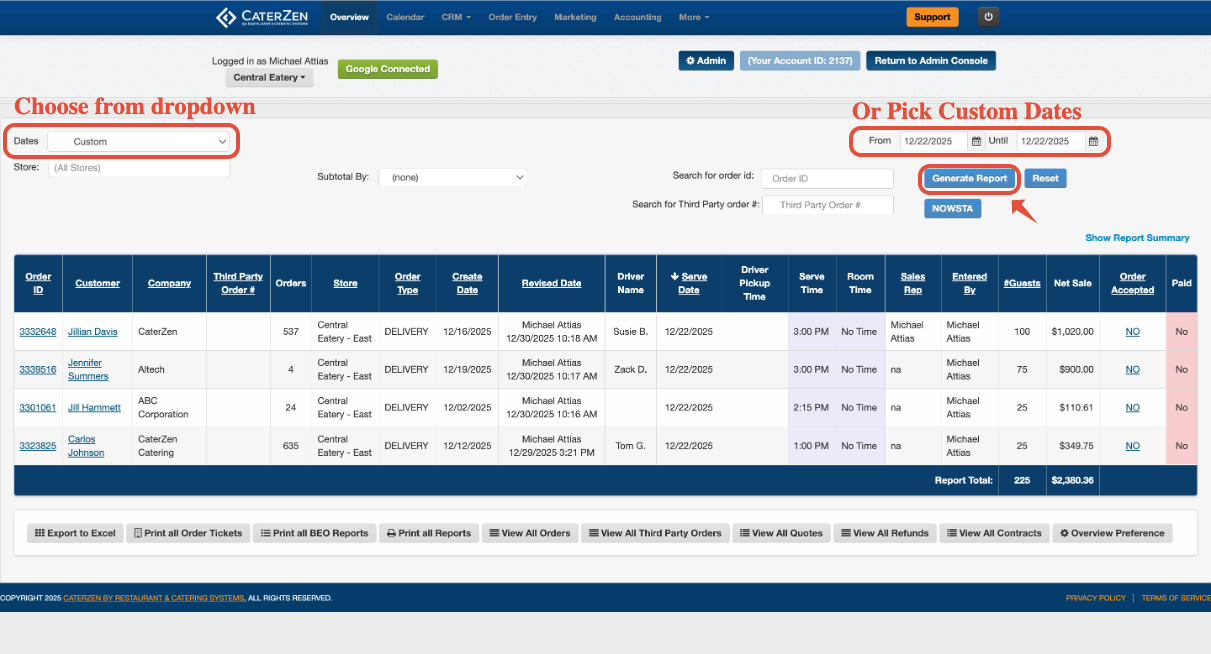
Task: Open the Marketing tab
Action: tap(575, 17)
